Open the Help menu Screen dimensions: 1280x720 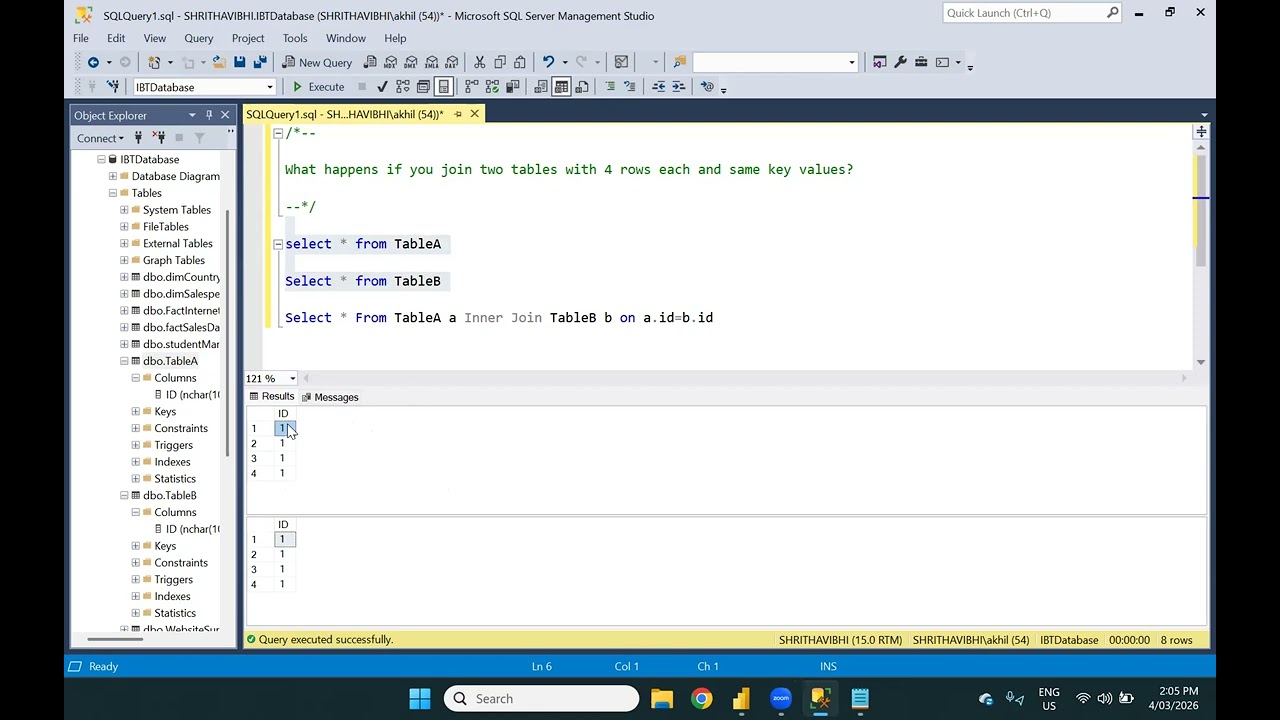click(395, 38)
